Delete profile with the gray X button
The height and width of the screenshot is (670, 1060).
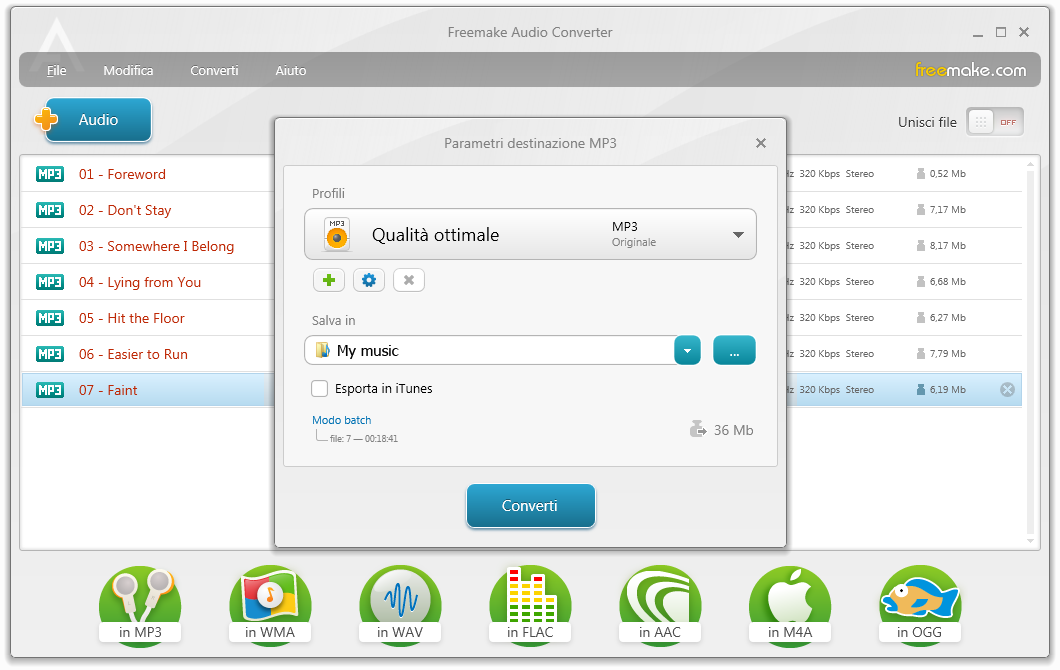pyautogui.click(x=409, y=280)
